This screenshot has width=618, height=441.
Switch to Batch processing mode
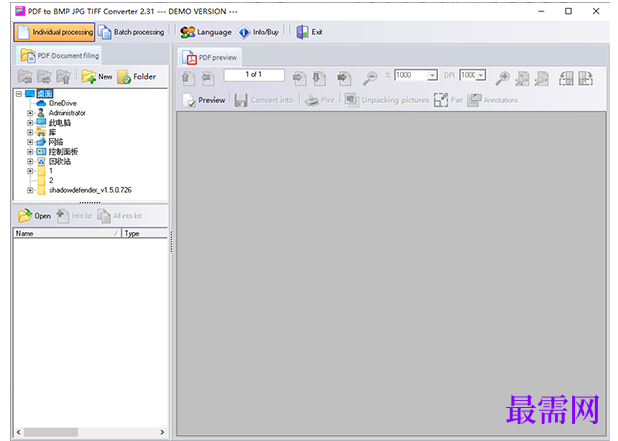[x=131, y=32]
